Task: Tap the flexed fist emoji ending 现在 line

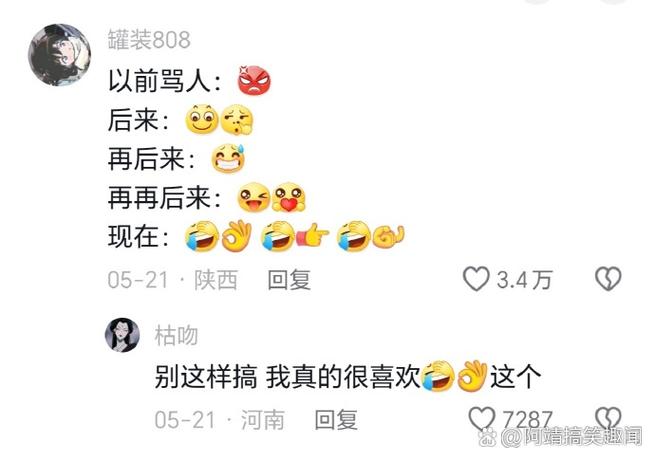Action: click(388, 237)
